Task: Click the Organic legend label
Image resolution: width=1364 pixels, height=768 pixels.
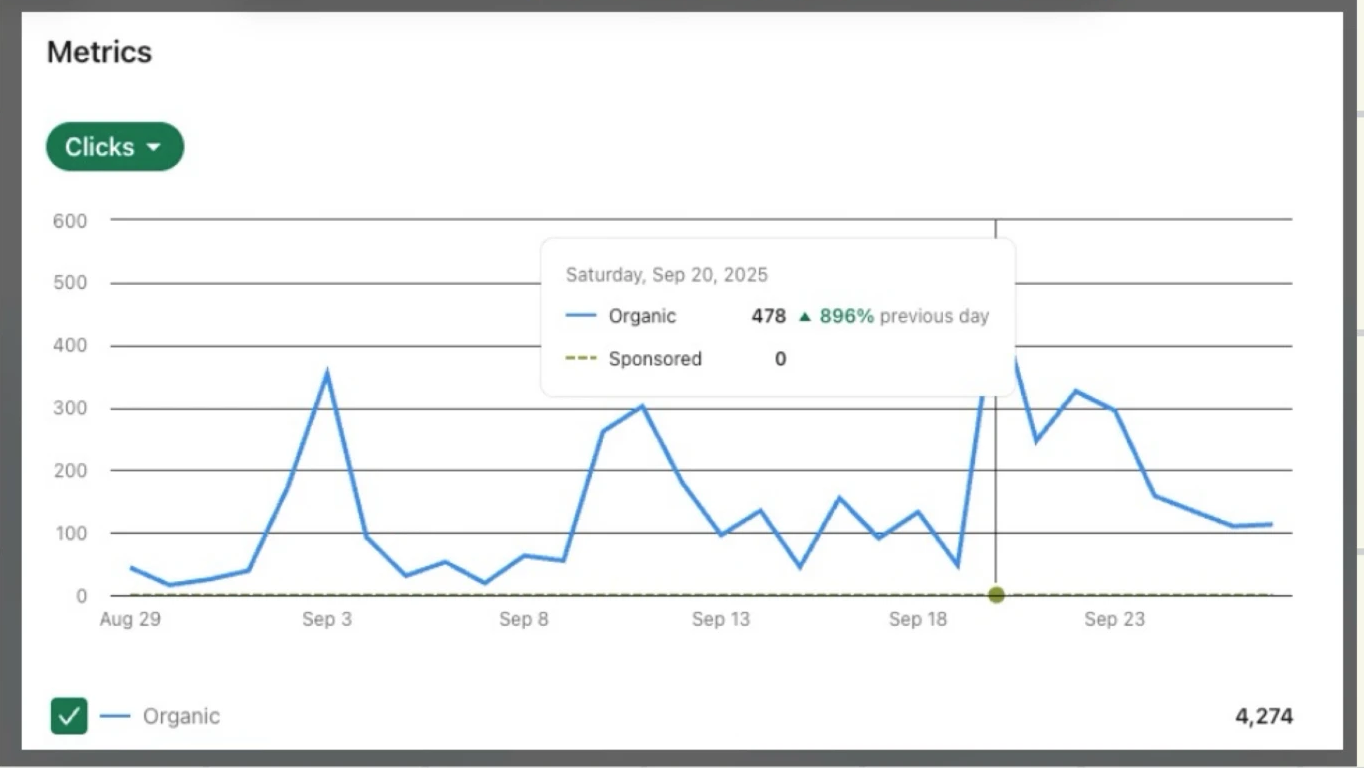Action: (x=181, y=716)
